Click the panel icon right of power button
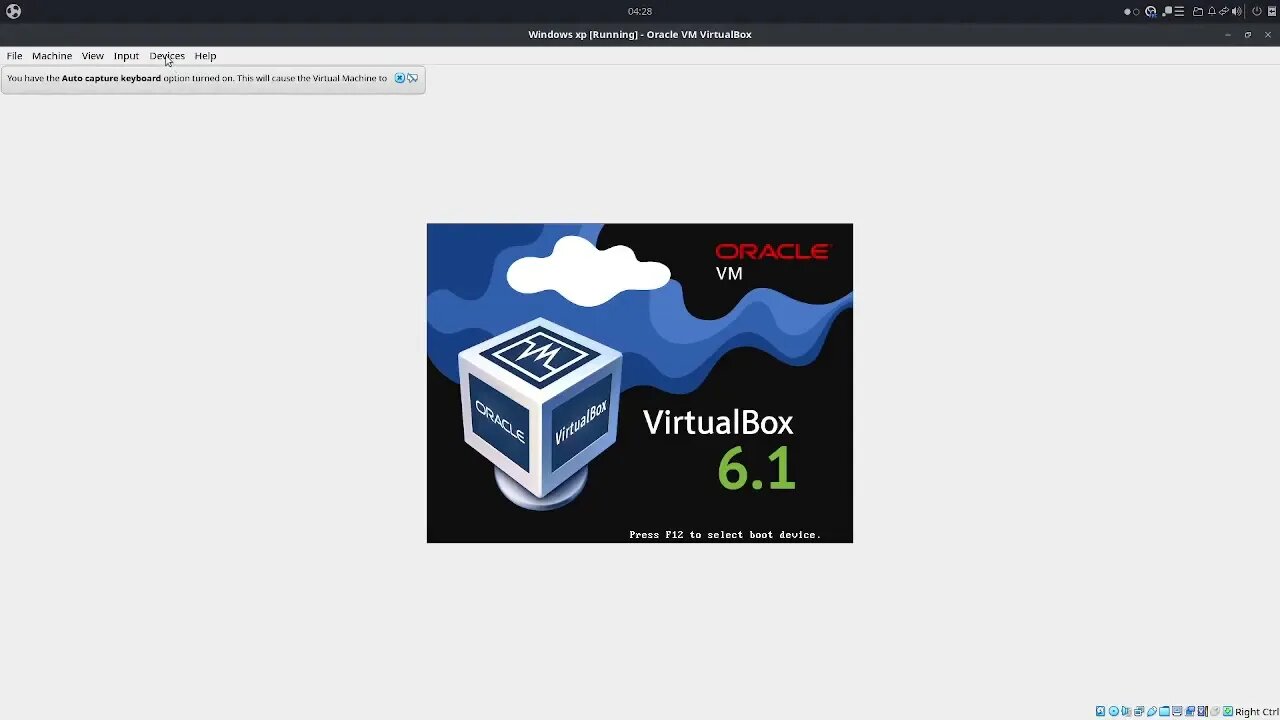The width and height of the screenshot is (1280, 720). coord(1272,11)
